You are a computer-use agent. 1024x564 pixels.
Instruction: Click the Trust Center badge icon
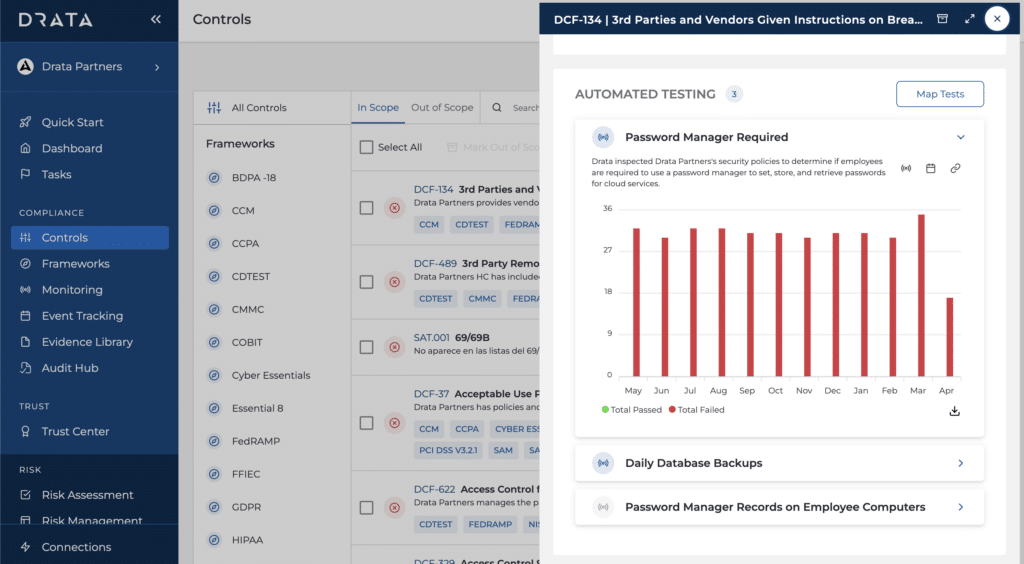(25, 431)
